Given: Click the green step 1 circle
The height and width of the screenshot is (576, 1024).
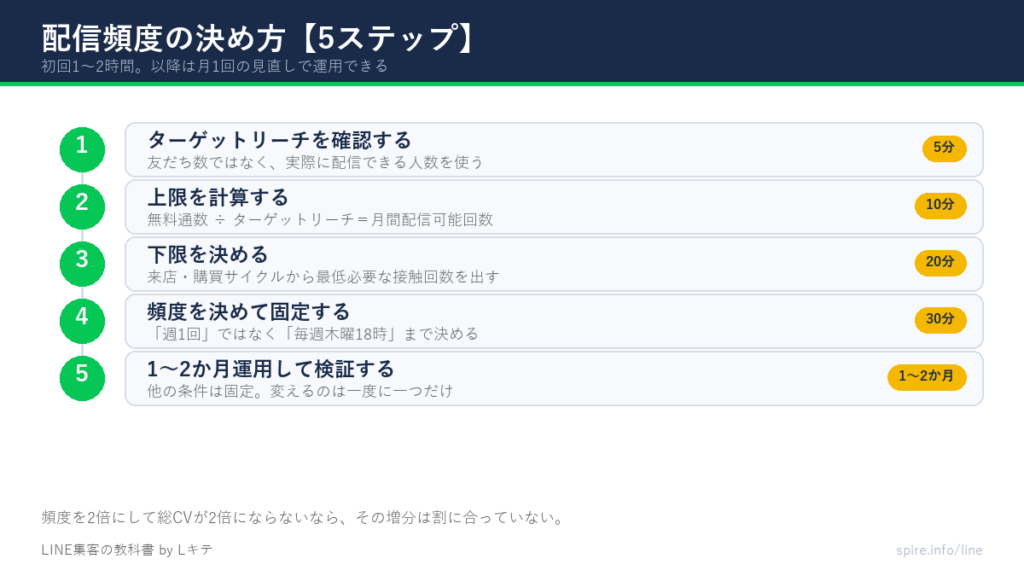Looking at the screenshot, I should [82, 150].
